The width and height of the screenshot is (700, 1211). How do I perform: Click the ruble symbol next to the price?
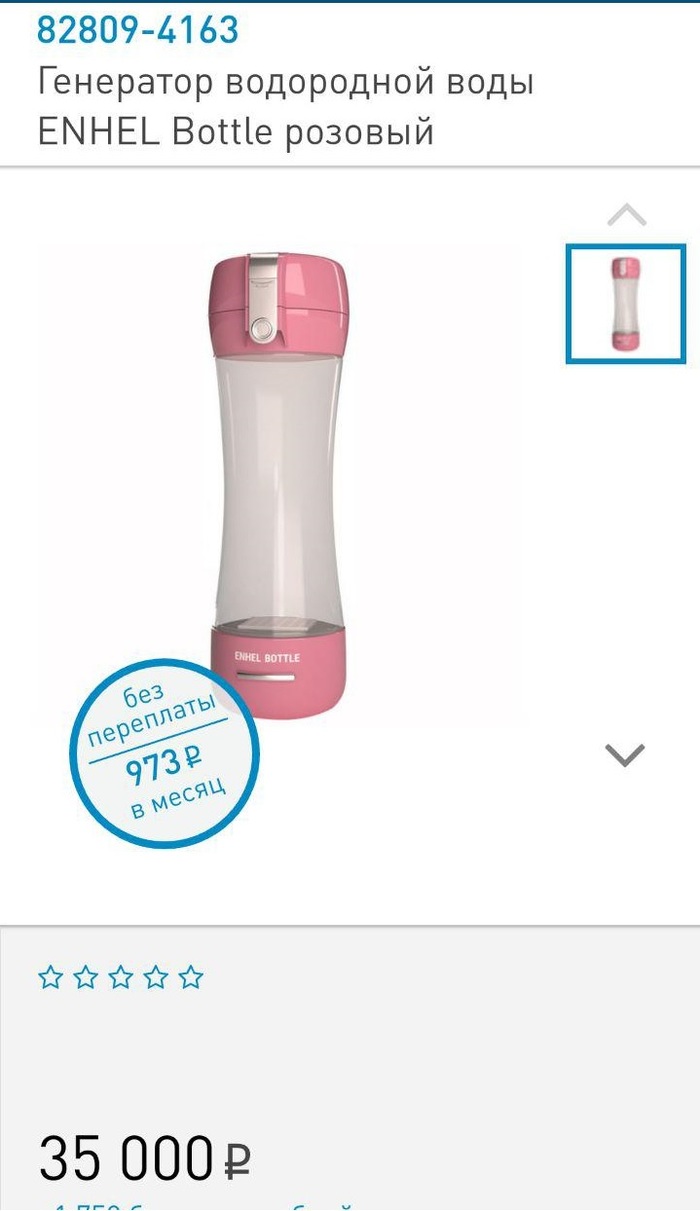click(238, 1160)
